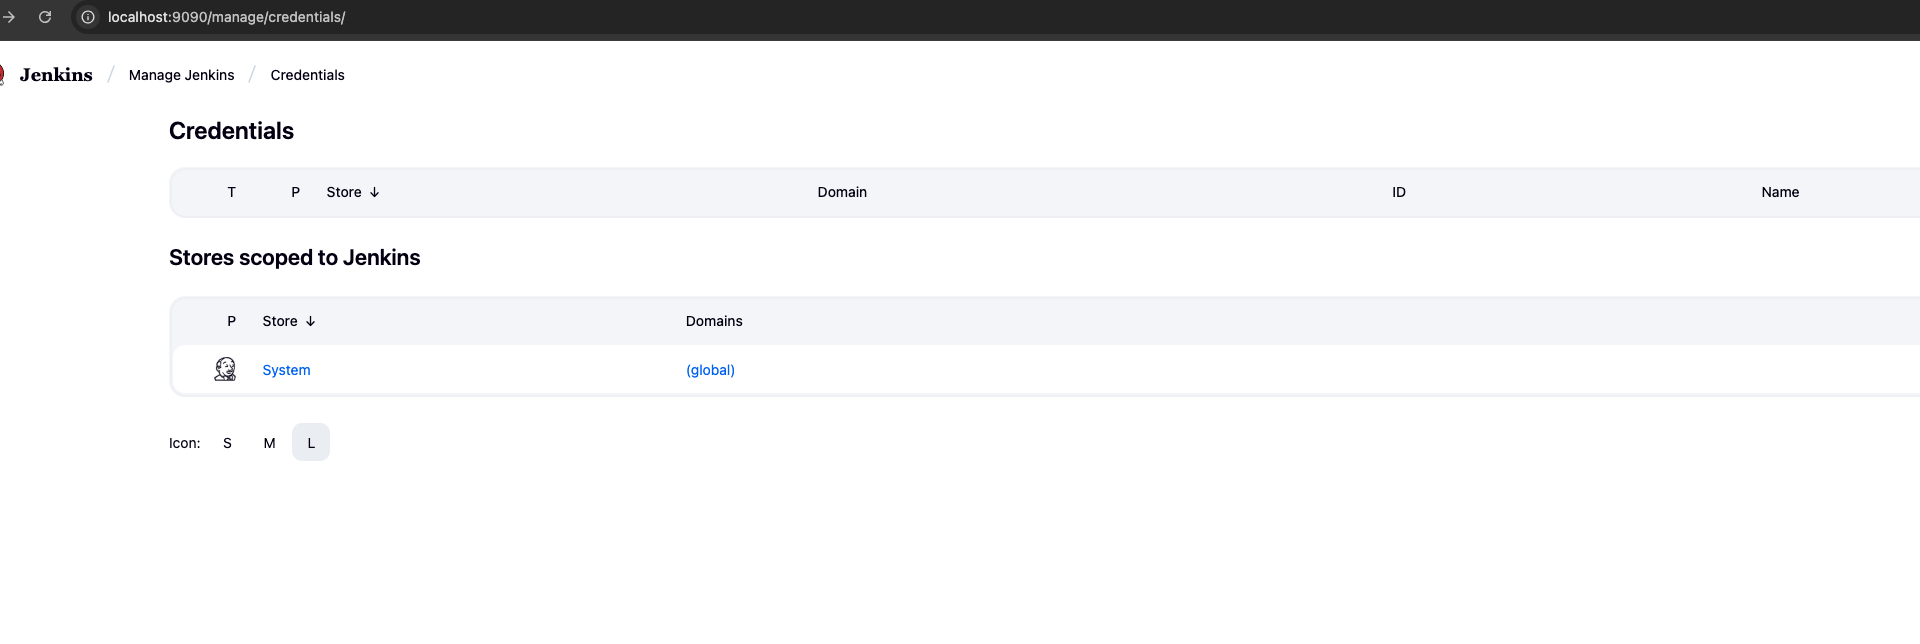The width and height of the screenshot is (1920, 644).
Task: Click the P header in Stores table
Action: tap(231, 321)
